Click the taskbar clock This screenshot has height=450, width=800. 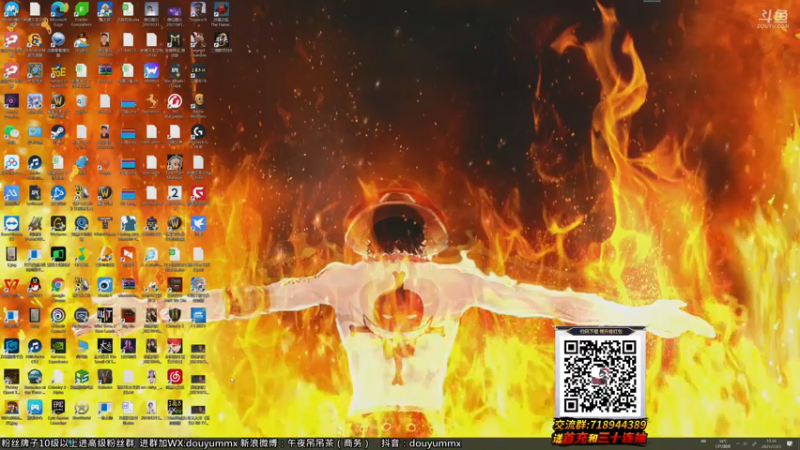pyautogui.click(x=771, y=443)
